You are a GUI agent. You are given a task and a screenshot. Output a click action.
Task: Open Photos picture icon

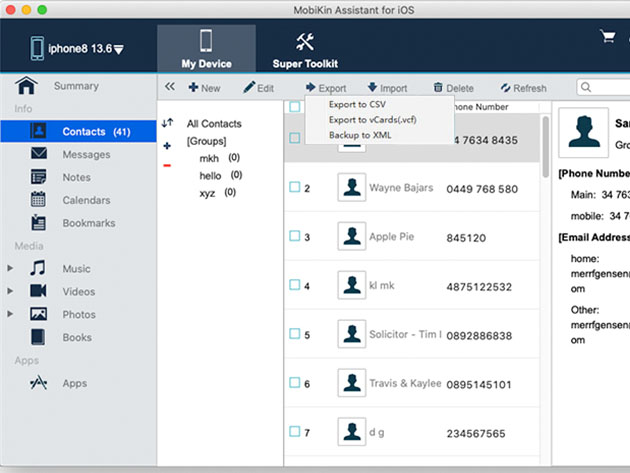tap(39, 314)
